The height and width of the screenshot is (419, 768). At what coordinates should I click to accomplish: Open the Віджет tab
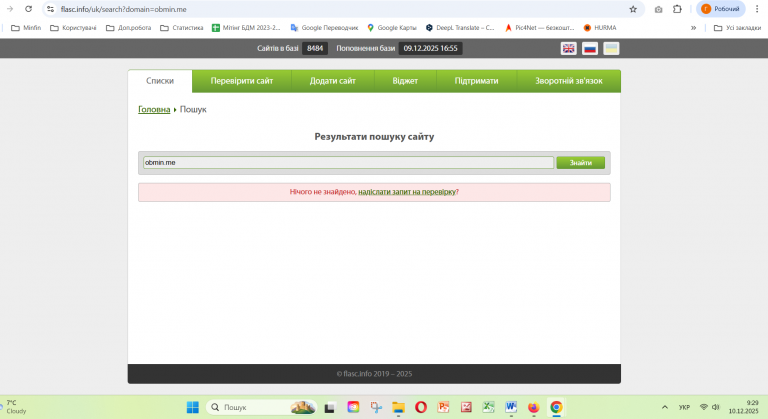point(405,81)
